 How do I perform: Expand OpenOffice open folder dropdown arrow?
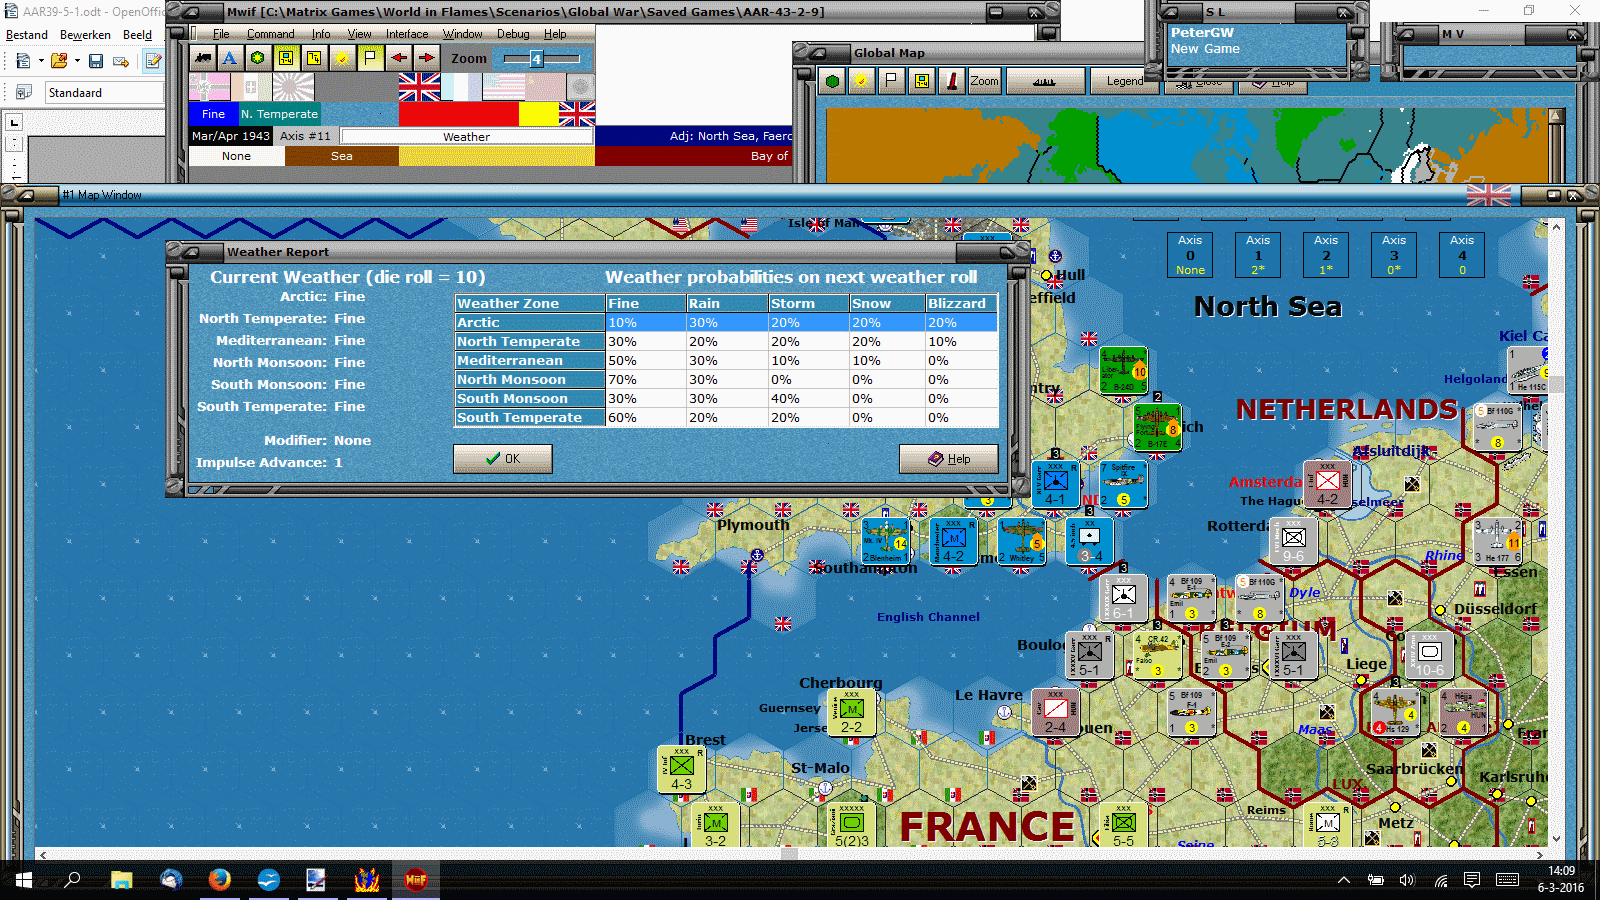(77, 62)
